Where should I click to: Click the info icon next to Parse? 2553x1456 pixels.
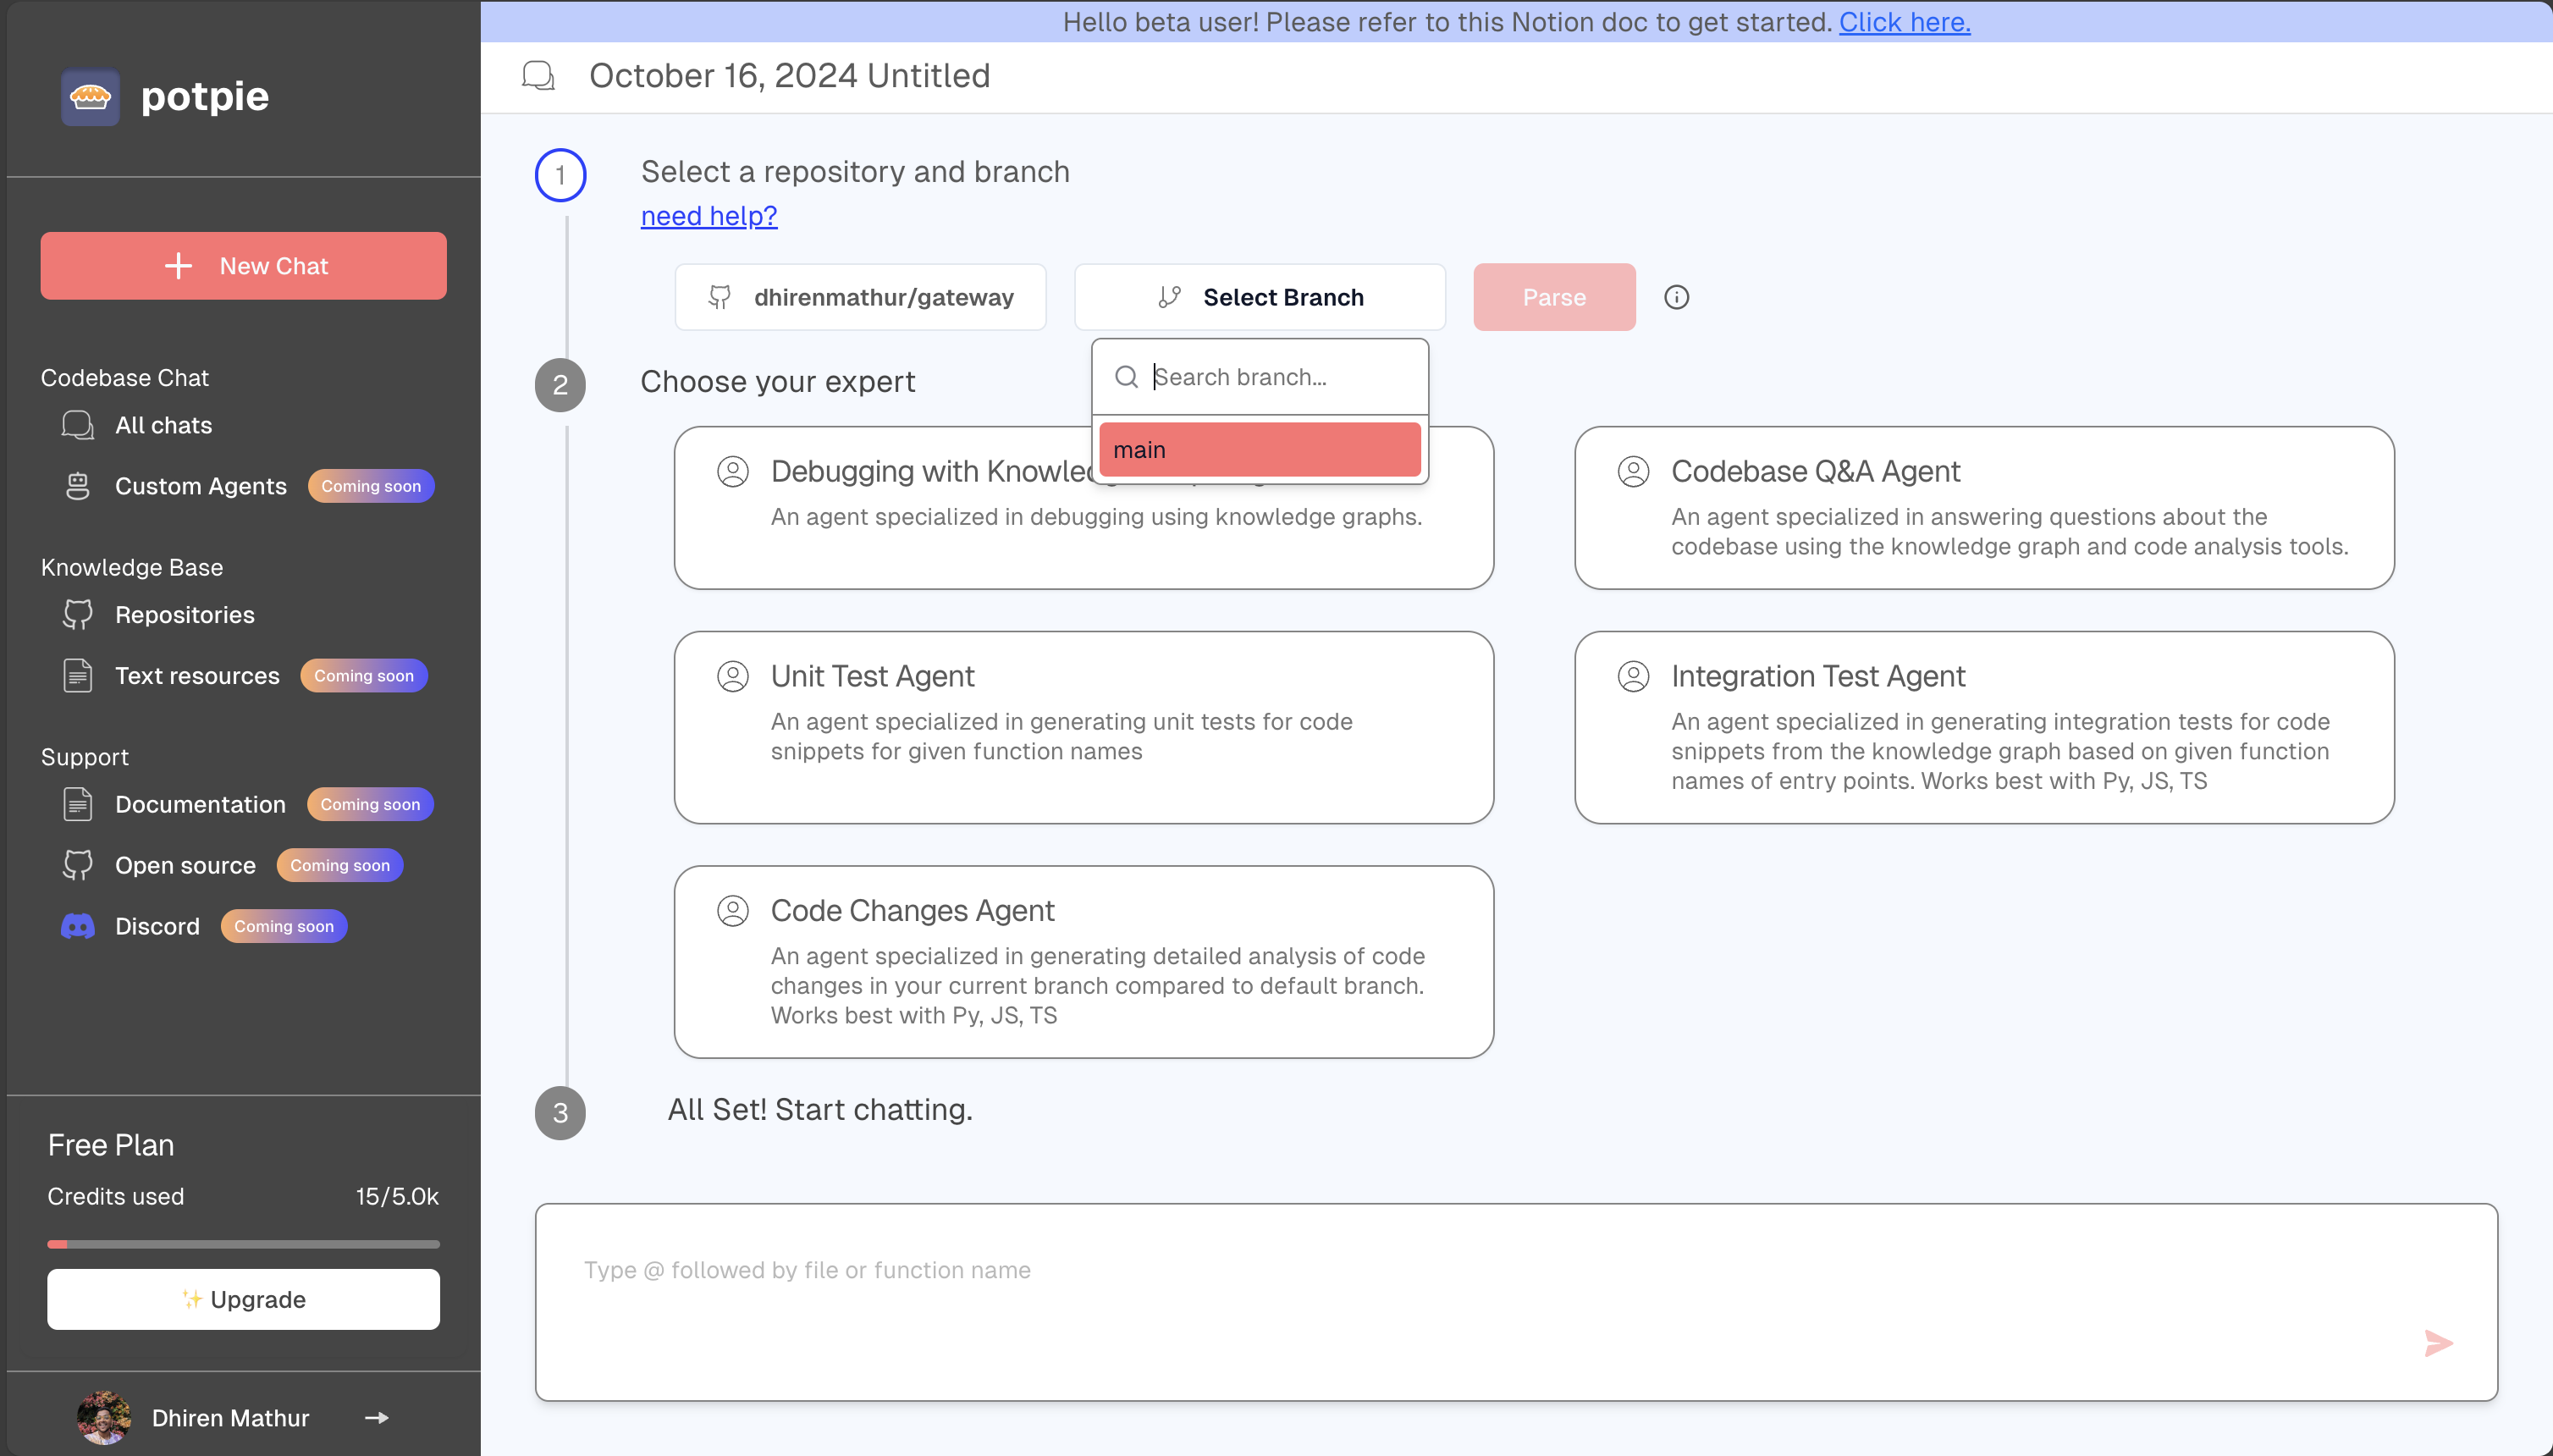pos(1676,297)
